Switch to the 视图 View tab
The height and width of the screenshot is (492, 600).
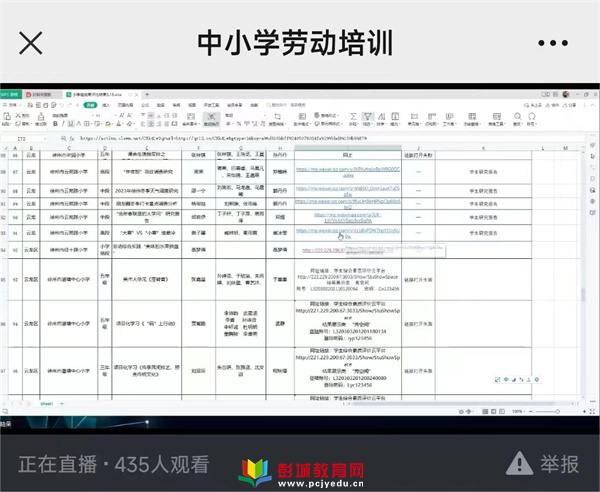pos(192,105)
